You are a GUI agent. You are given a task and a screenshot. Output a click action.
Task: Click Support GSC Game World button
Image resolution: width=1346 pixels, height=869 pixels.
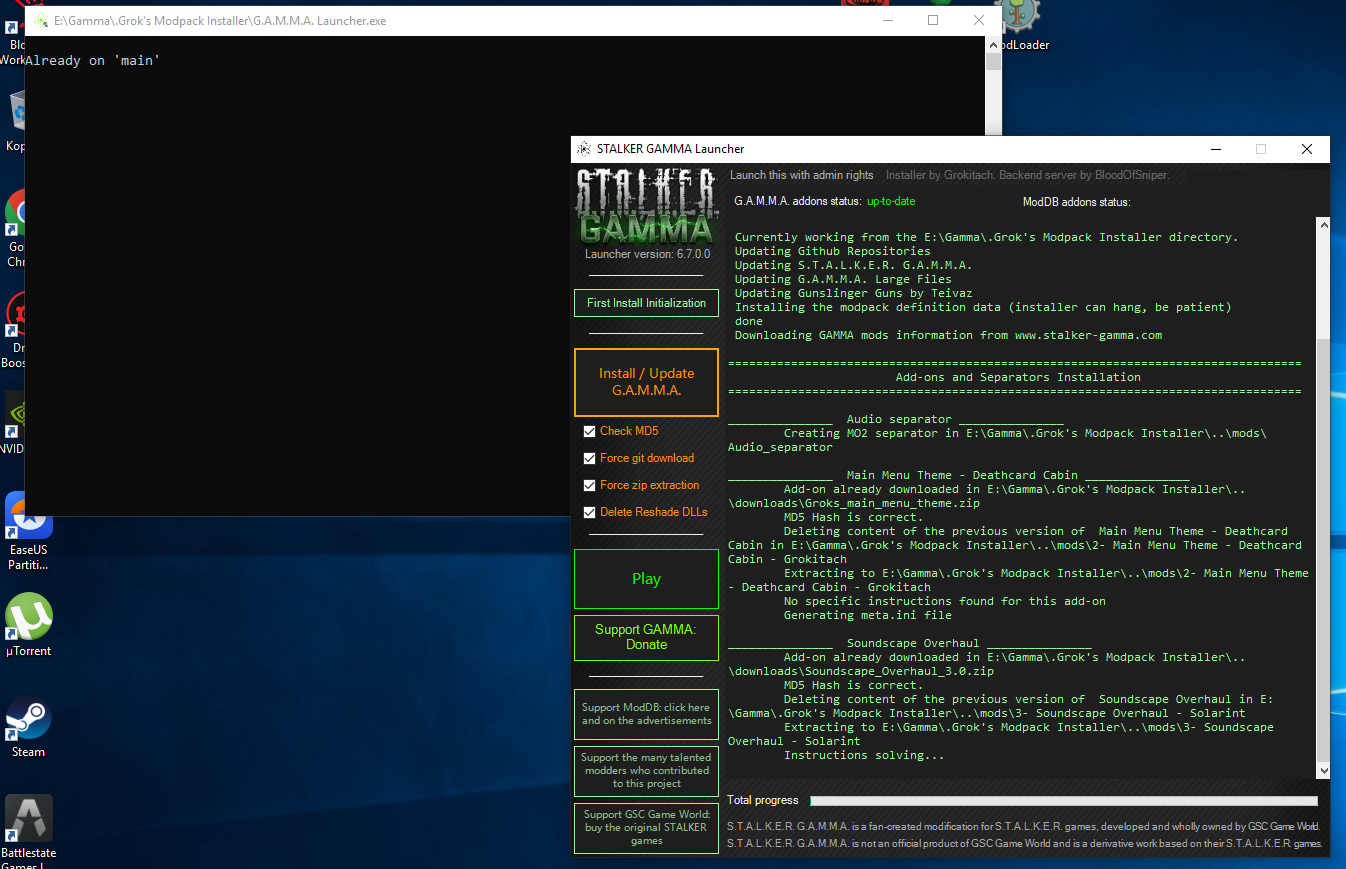(646, 828)
